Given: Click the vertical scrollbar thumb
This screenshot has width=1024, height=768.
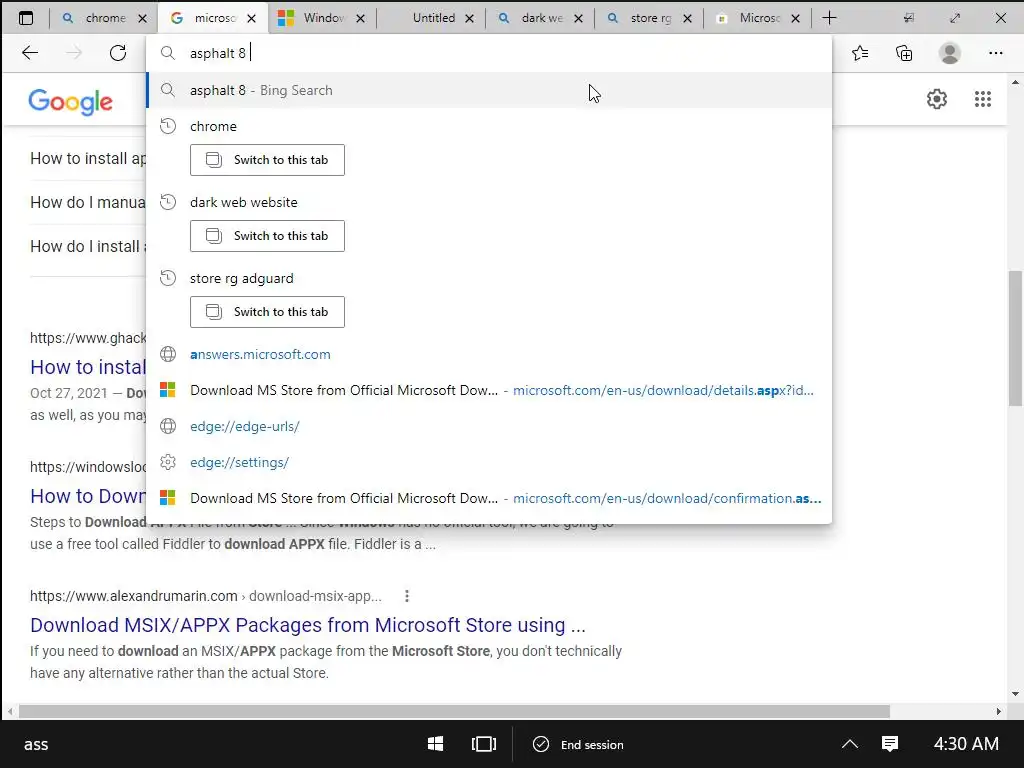Looking at the screenshot, I should (1015, 338).
